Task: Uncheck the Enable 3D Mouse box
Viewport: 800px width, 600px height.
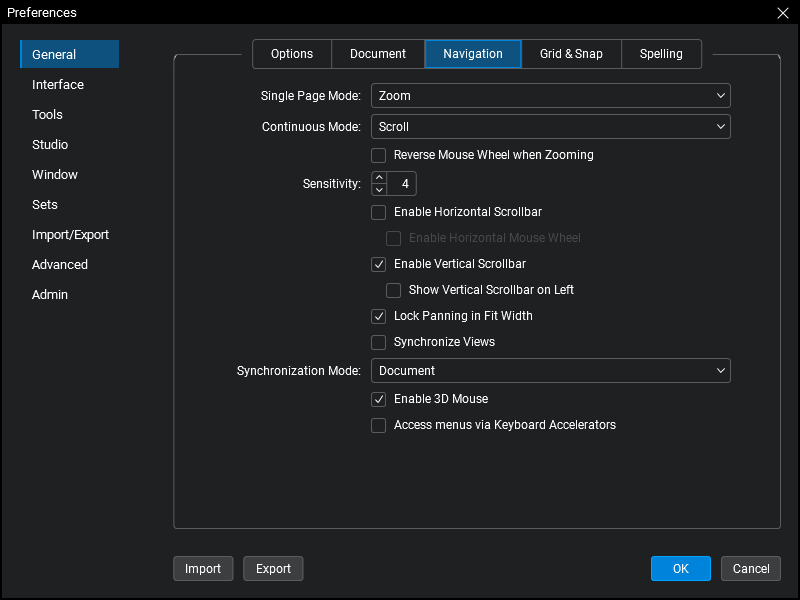Action: [379, 399]
